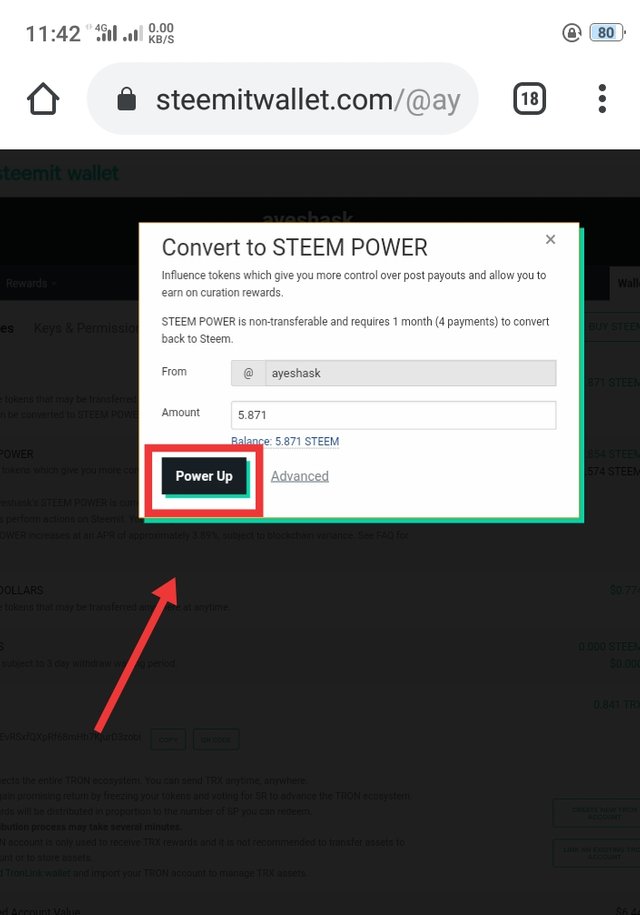Viewport: 640px width, 915px height.
Task: Tap the battery indicator showing 80
Action: (x=607, y=32)
